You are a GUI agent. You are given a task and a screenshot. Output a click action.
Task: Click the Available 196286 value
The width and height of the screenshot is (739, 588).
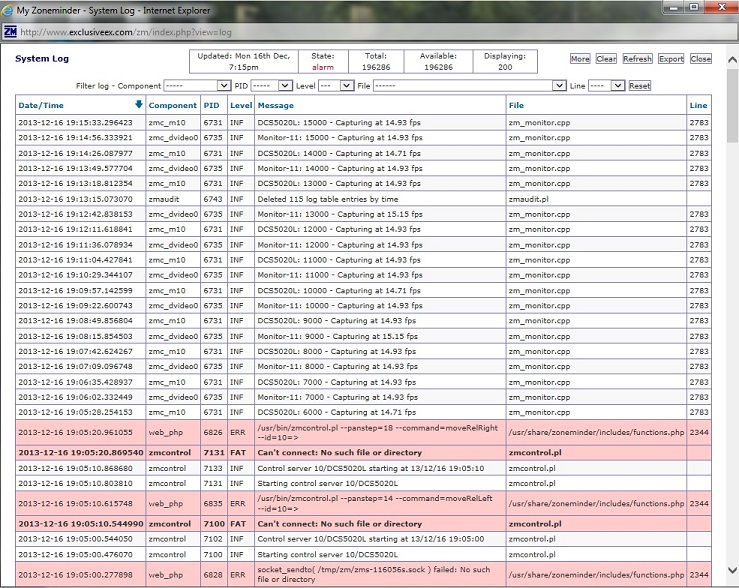point(438,67)
